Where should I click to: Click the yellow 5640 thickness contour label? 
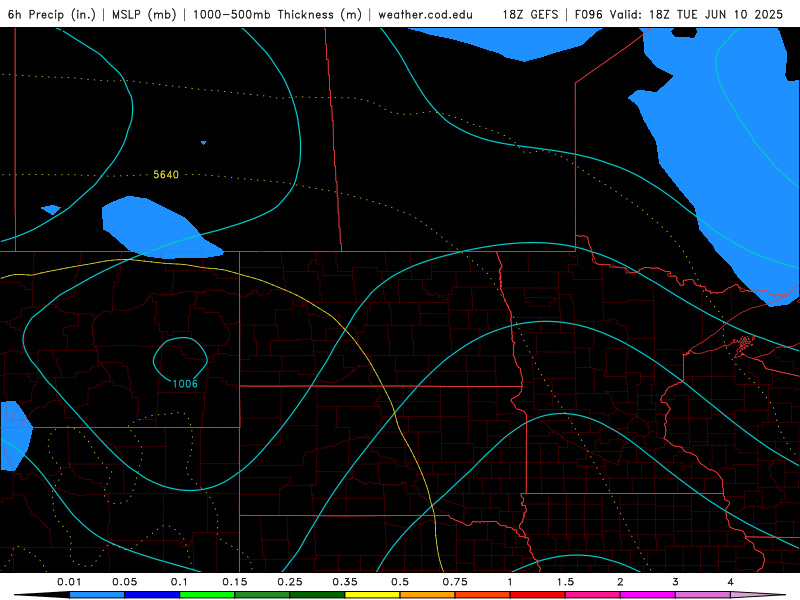(x=166, y=174)
